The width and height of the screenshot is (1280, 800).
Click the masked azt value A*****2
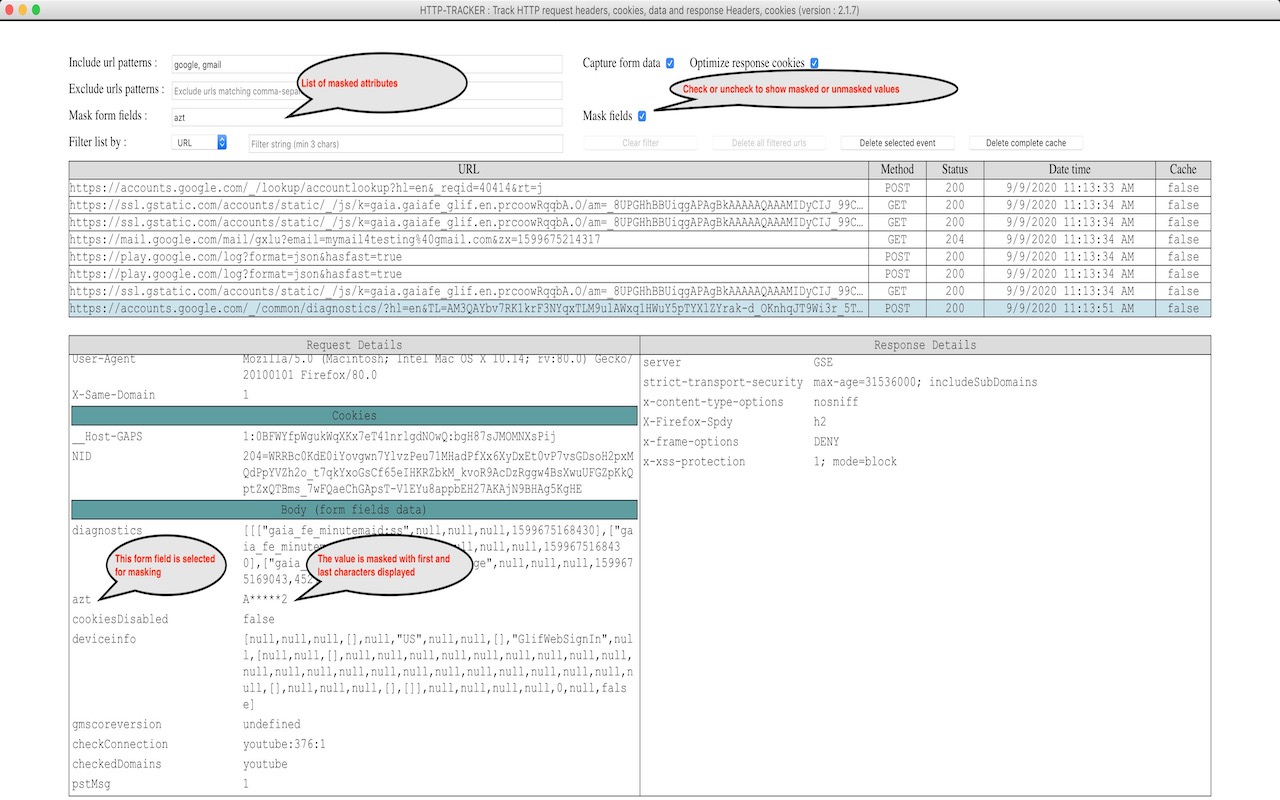coord(265,599)
